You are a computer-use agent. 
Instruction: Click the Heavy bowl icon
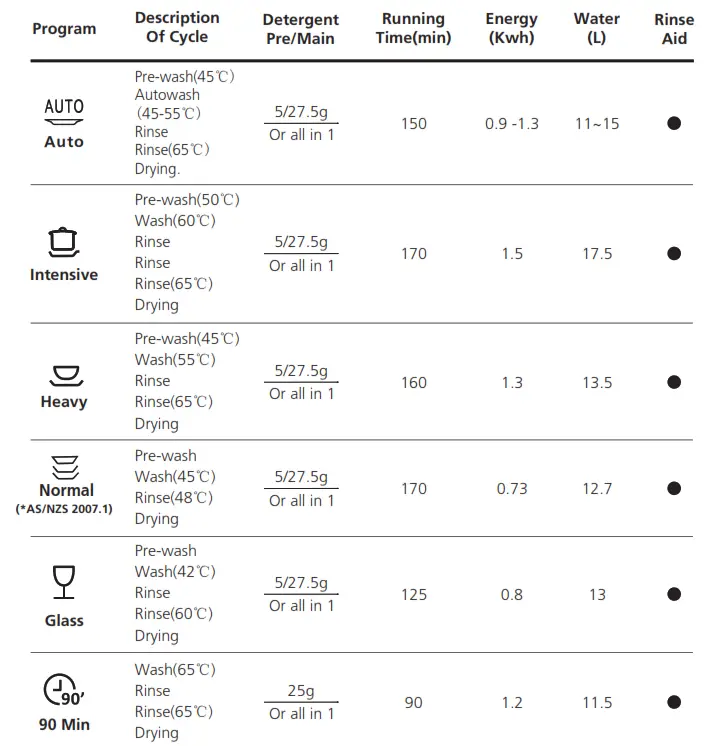(64, 374)
